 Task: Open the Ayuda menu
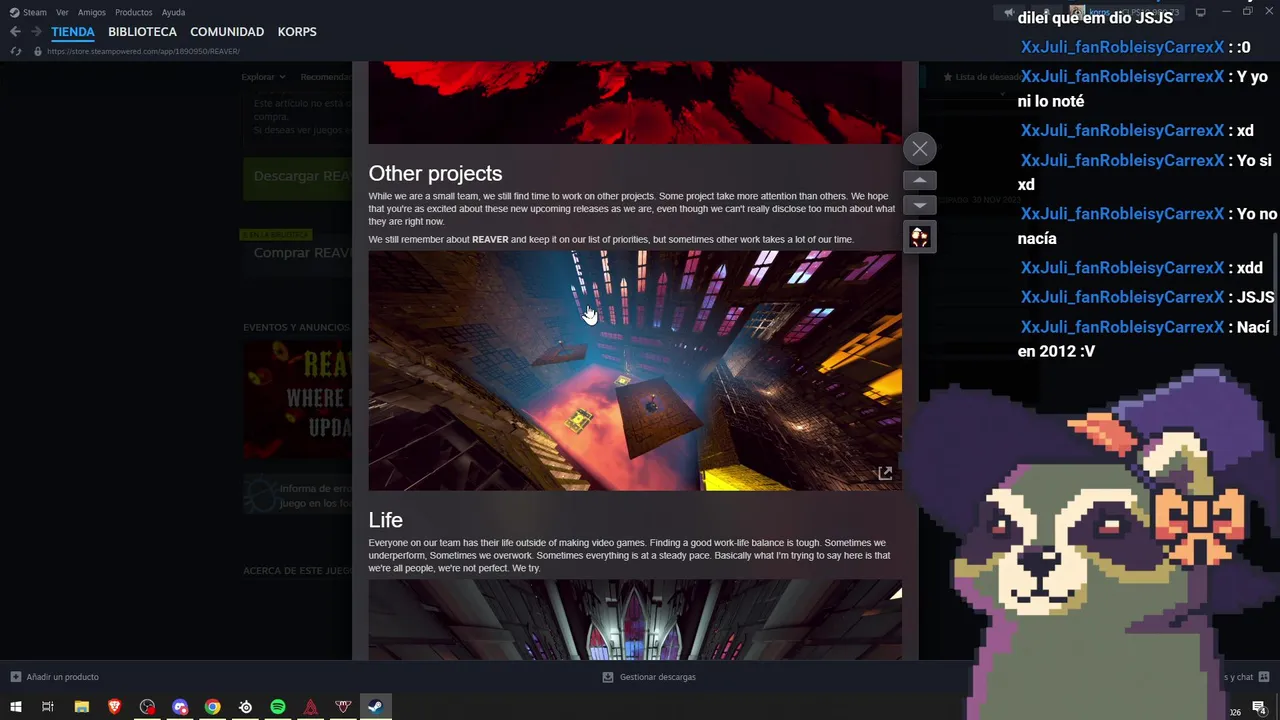174,12
